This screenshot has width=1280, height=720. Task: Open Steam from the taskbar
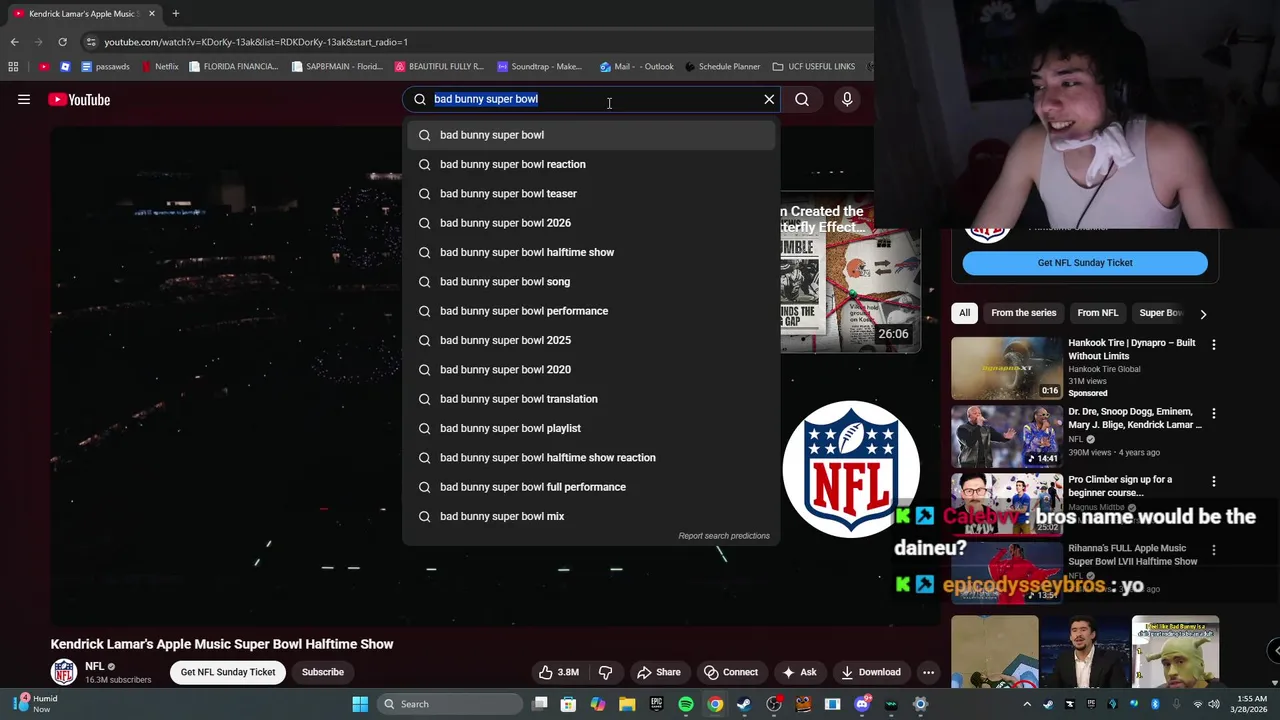coord(744,704)
